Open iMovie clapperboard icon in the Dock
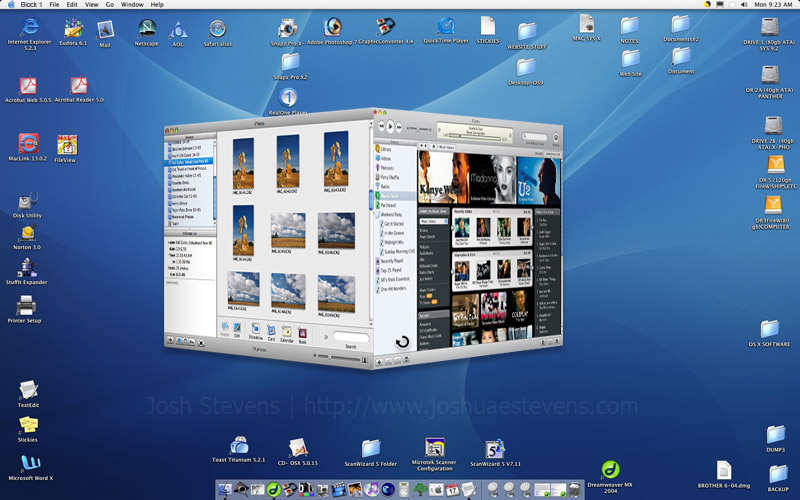Image resolution: width=800 pixels, height=500 pixels. pyautogui.click(x=339, y=490)
